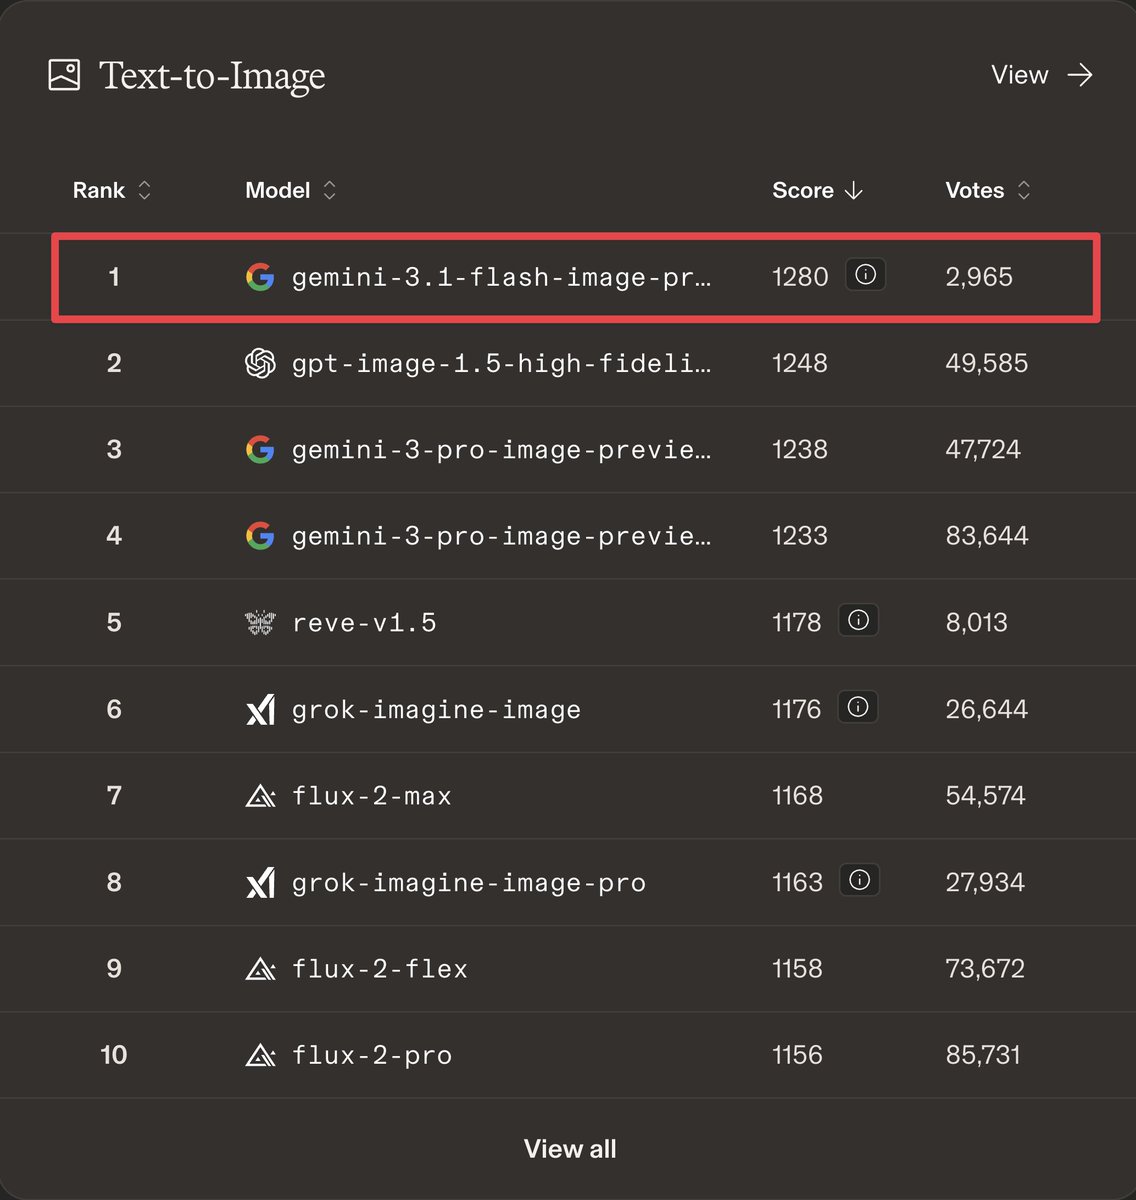Sort table by the Votes column header
1136x1200 pixels.
point(988,190)
